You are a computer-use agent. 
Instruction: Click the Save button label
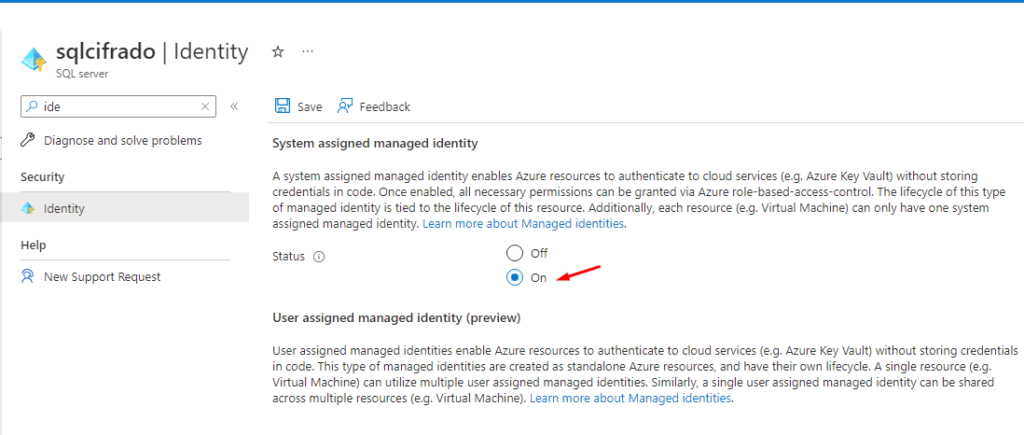coord(310,106)
